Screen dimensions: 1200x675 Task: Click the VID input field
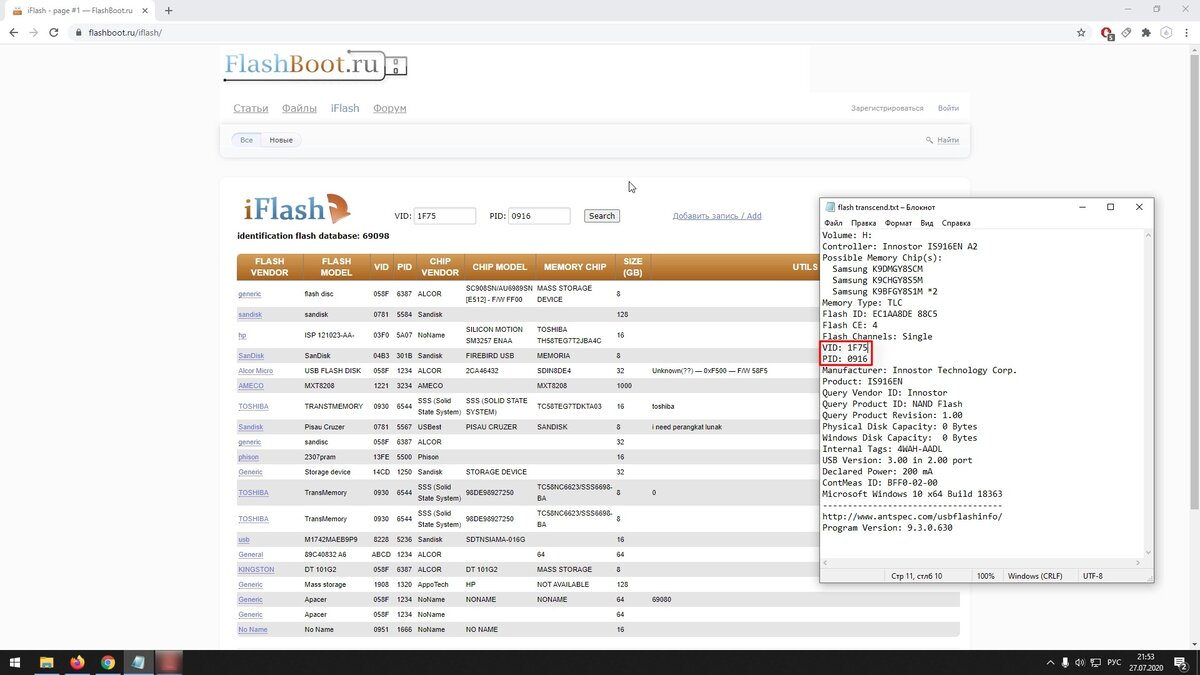coord(445,215)
